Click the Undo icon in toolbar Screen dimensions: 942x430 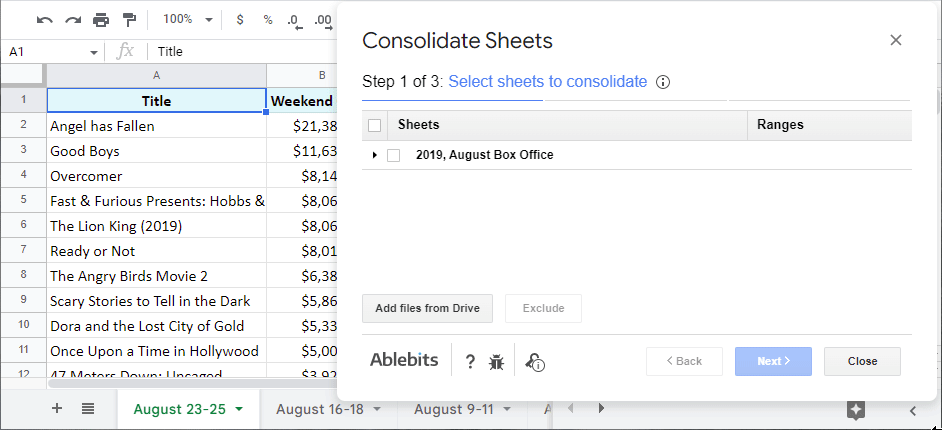[x=44, y=19]
